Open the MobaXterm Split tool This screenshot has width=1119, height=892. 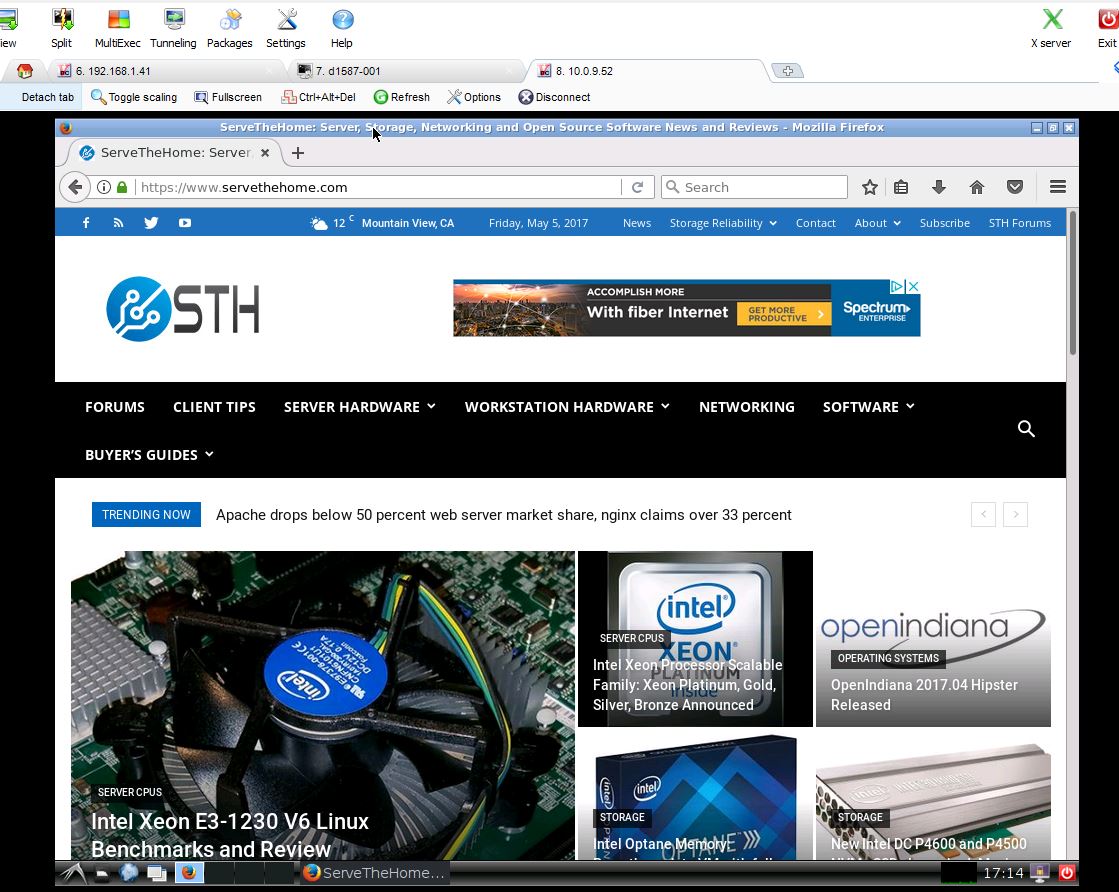(x=62, y=29)
